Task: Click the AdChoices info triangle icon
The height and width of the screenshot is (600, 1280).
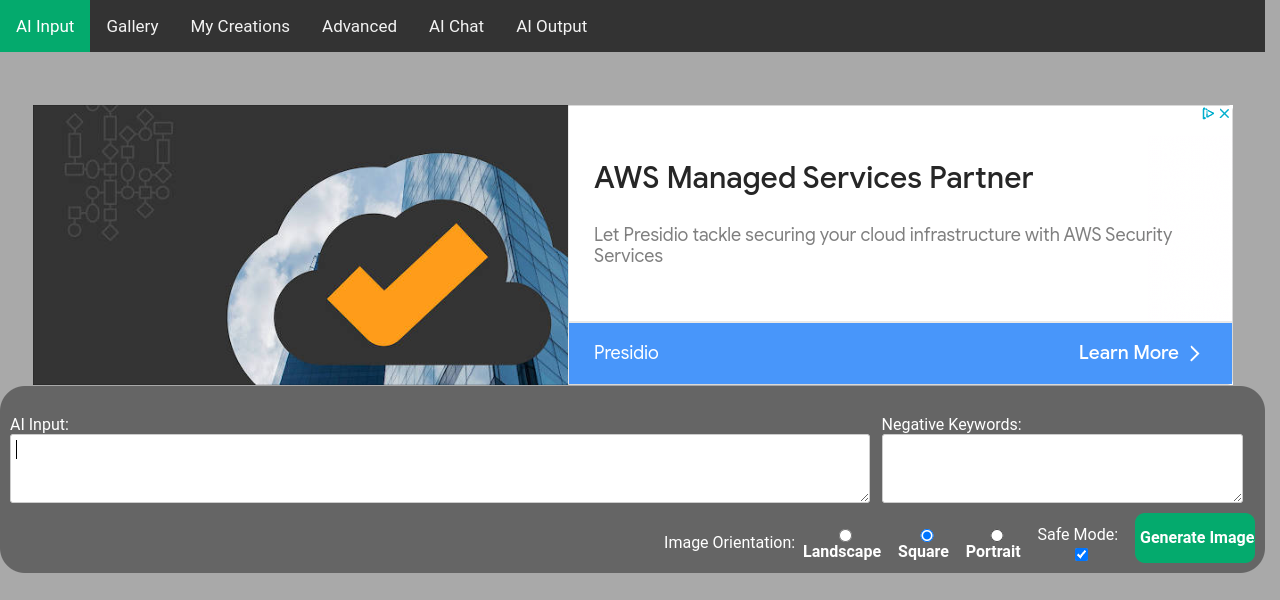Action: click(1208, 114)
